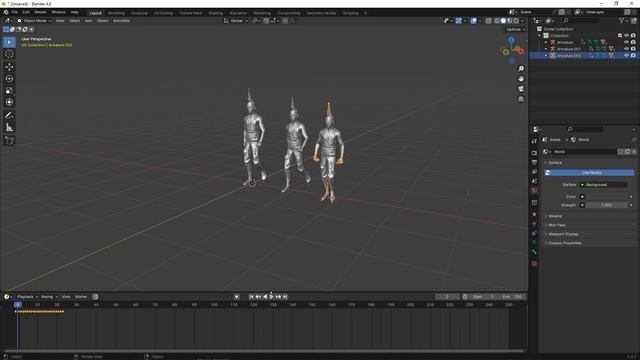The width and height of the screenshot is (640, 360).
Task: Select the Scale tool
Action: click(x=9, y=90)
